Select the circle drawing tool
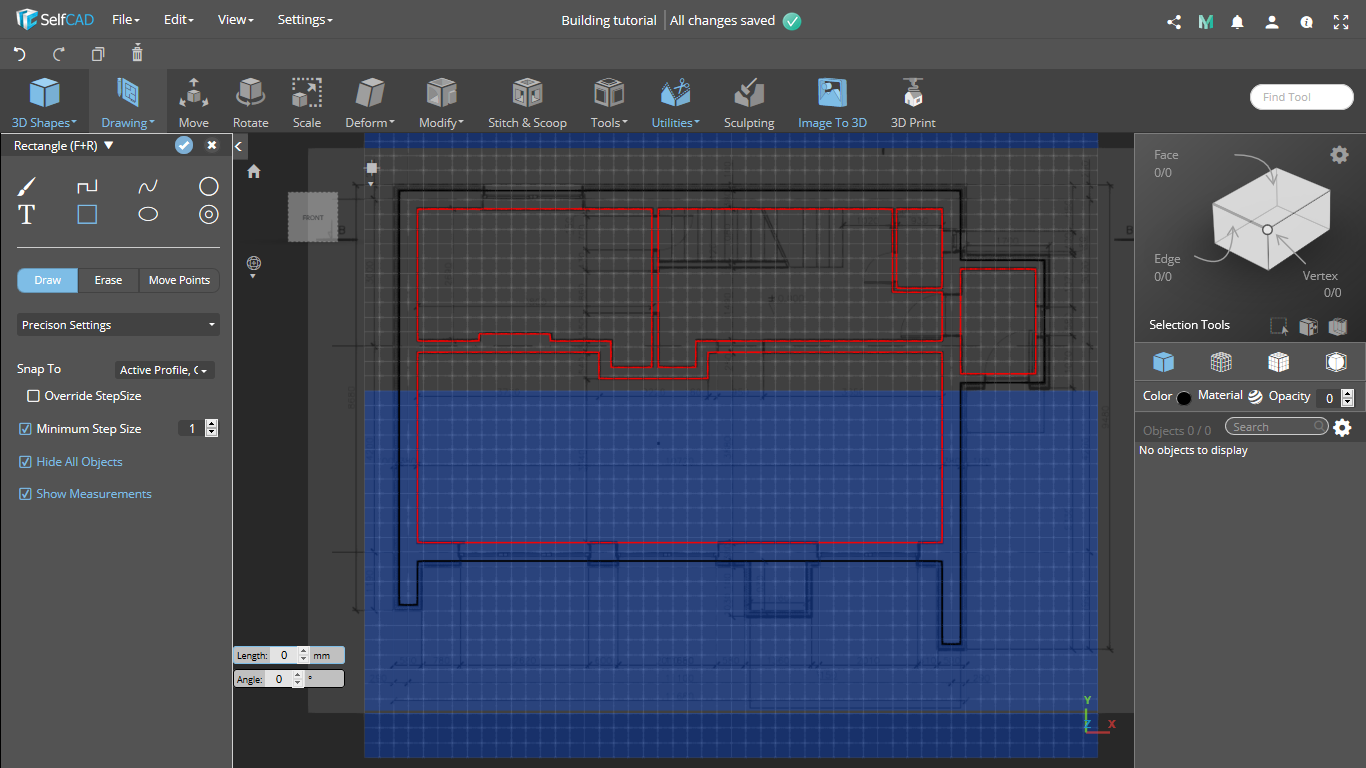 pos(208,186)
